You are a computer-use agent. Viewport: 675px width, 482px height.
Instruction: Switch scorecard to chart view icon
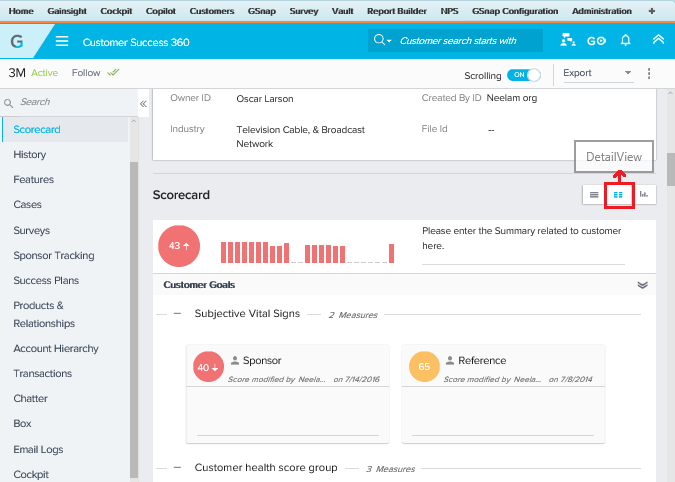click(644, 195)
